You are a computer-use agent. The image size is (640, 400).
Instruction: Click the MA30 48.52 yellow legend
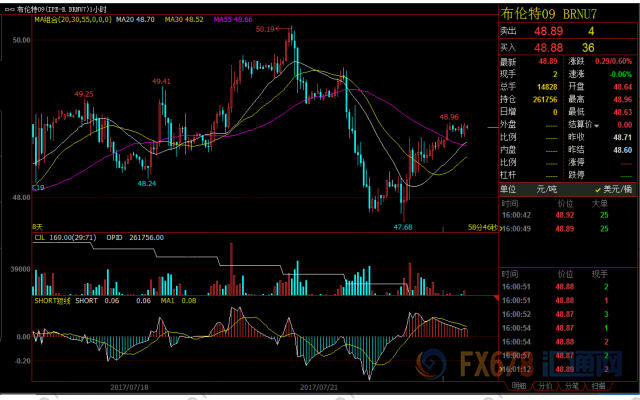click(x=184, y=19)
